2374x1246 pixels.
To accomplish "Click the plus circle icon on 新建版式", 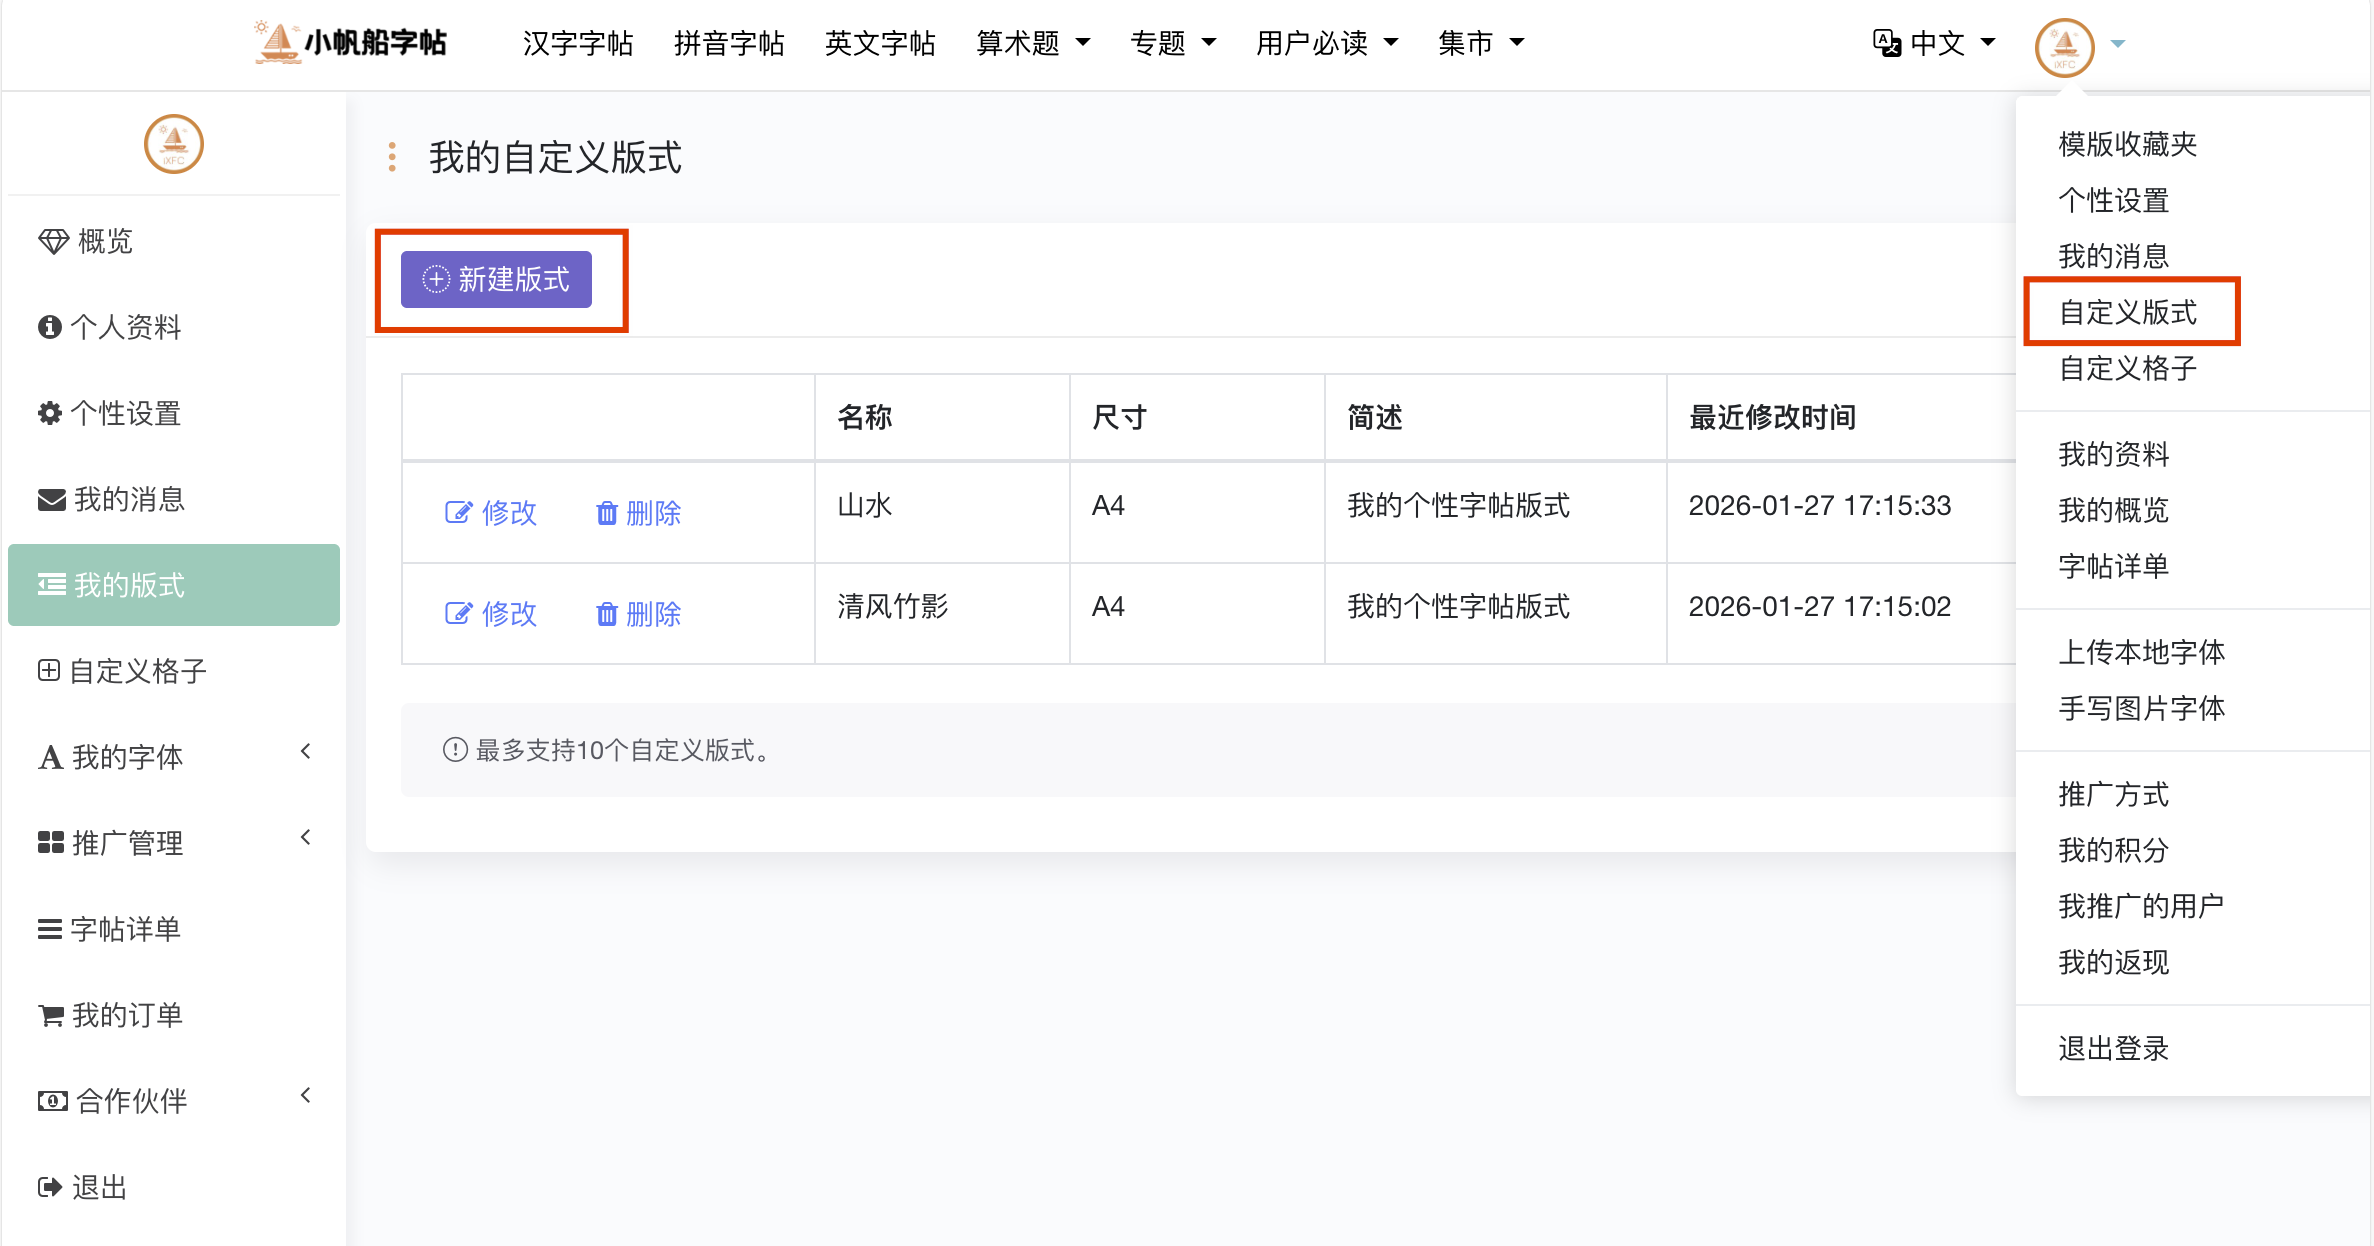I will pos(436,279).
